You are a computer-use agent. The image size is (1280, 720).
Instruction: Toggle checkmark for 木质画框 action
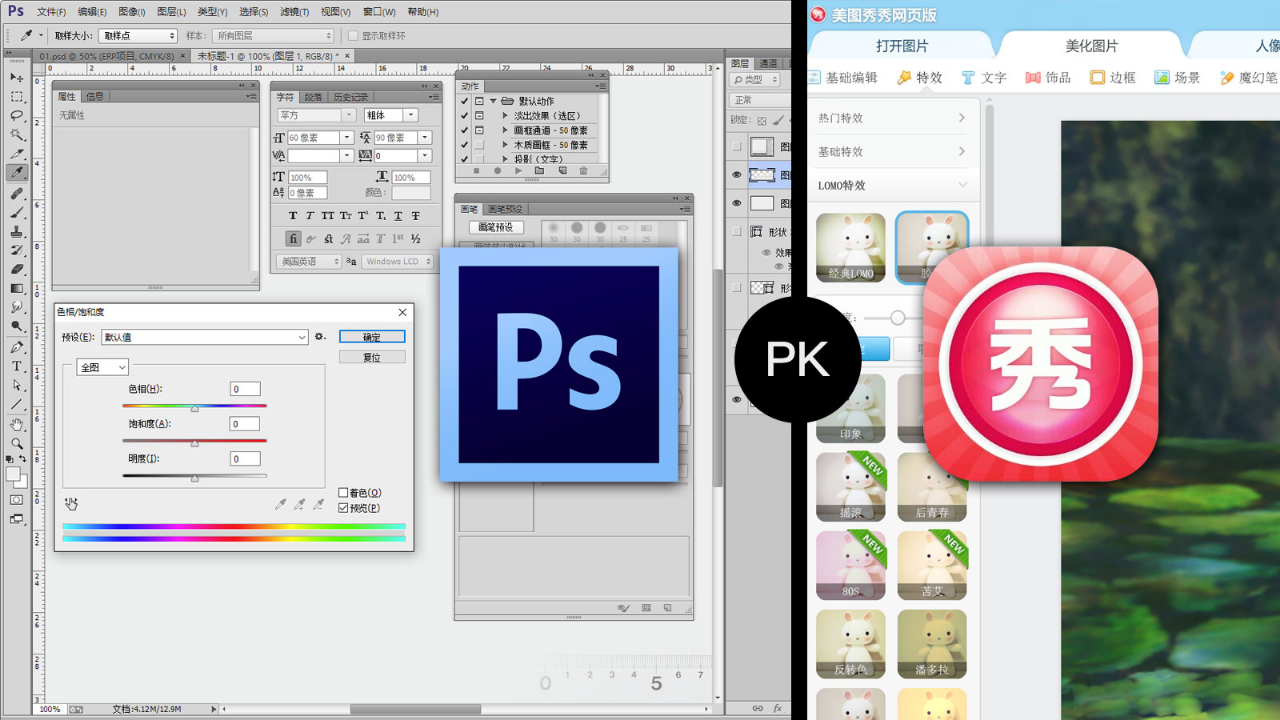pos(464,145)
